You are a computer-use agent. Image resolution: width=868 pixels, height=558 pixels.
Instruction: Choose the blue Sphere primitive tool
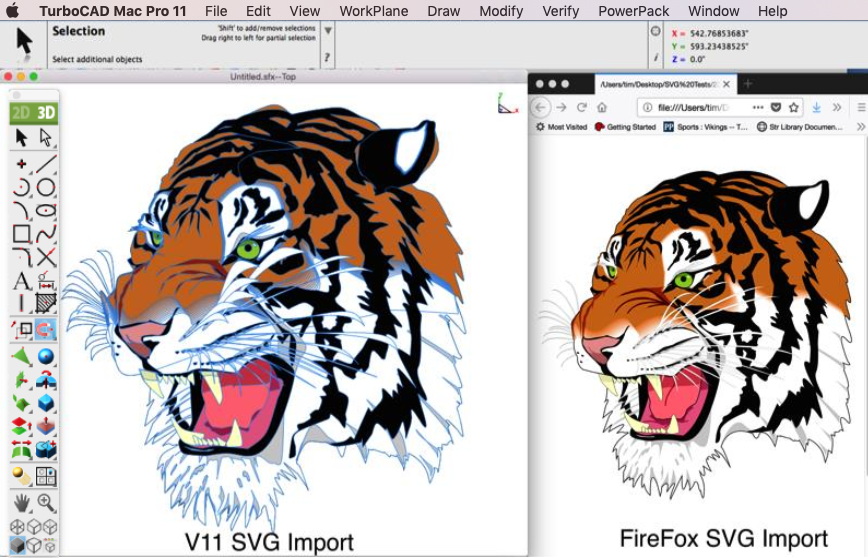45,356
